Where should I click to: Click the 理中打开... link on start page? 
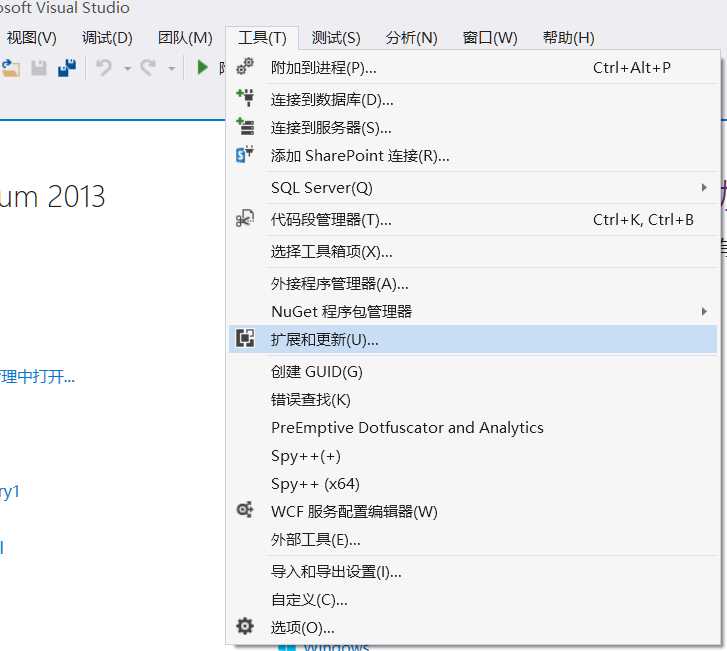(37, 377)
